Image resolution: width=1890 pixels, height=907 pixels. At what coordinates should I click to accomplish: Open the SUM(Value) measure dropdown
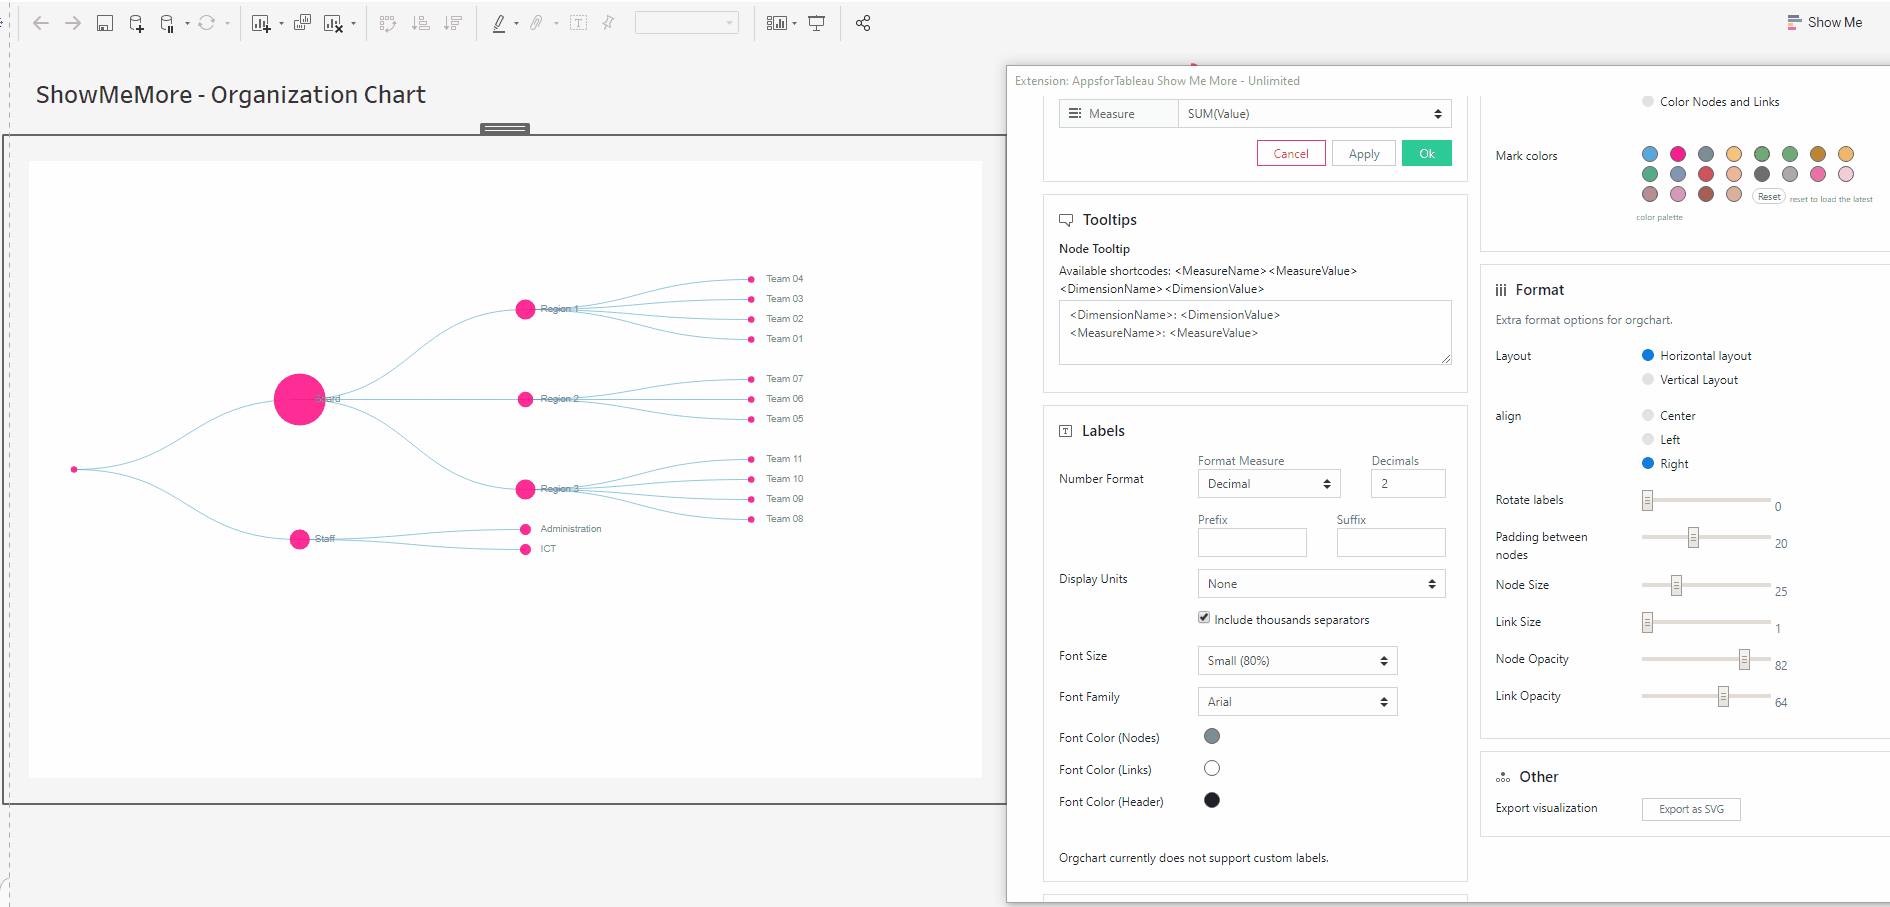pos(1315,114)
